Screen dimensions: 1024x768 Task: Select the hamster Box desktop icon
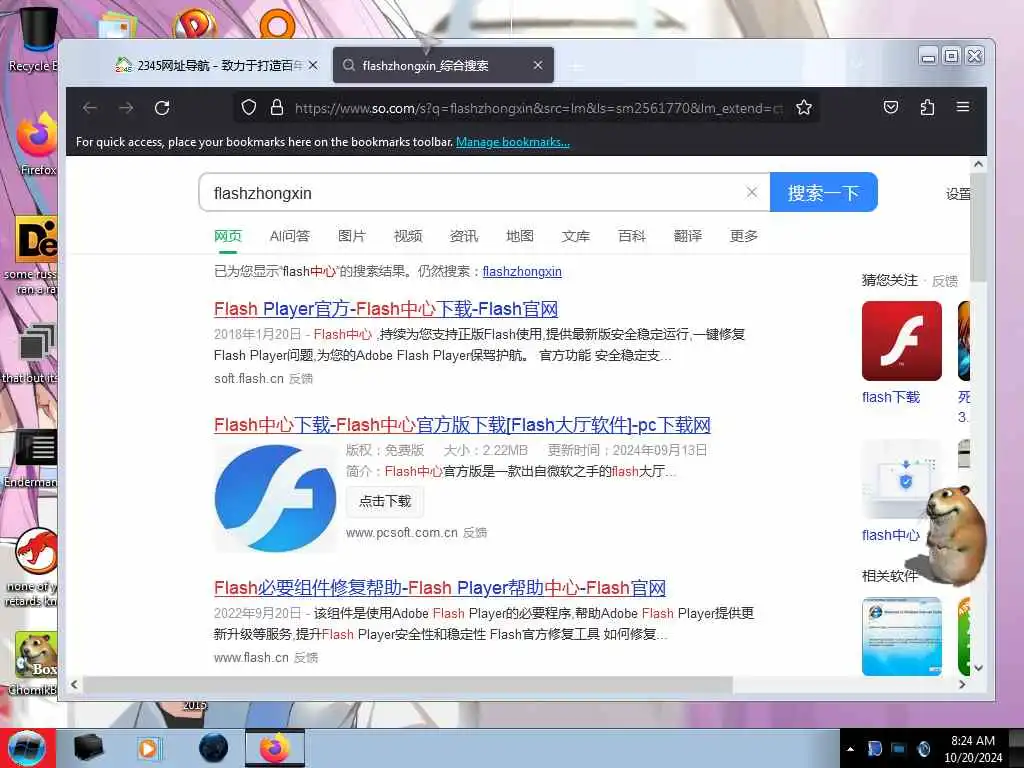coord(35,663)
